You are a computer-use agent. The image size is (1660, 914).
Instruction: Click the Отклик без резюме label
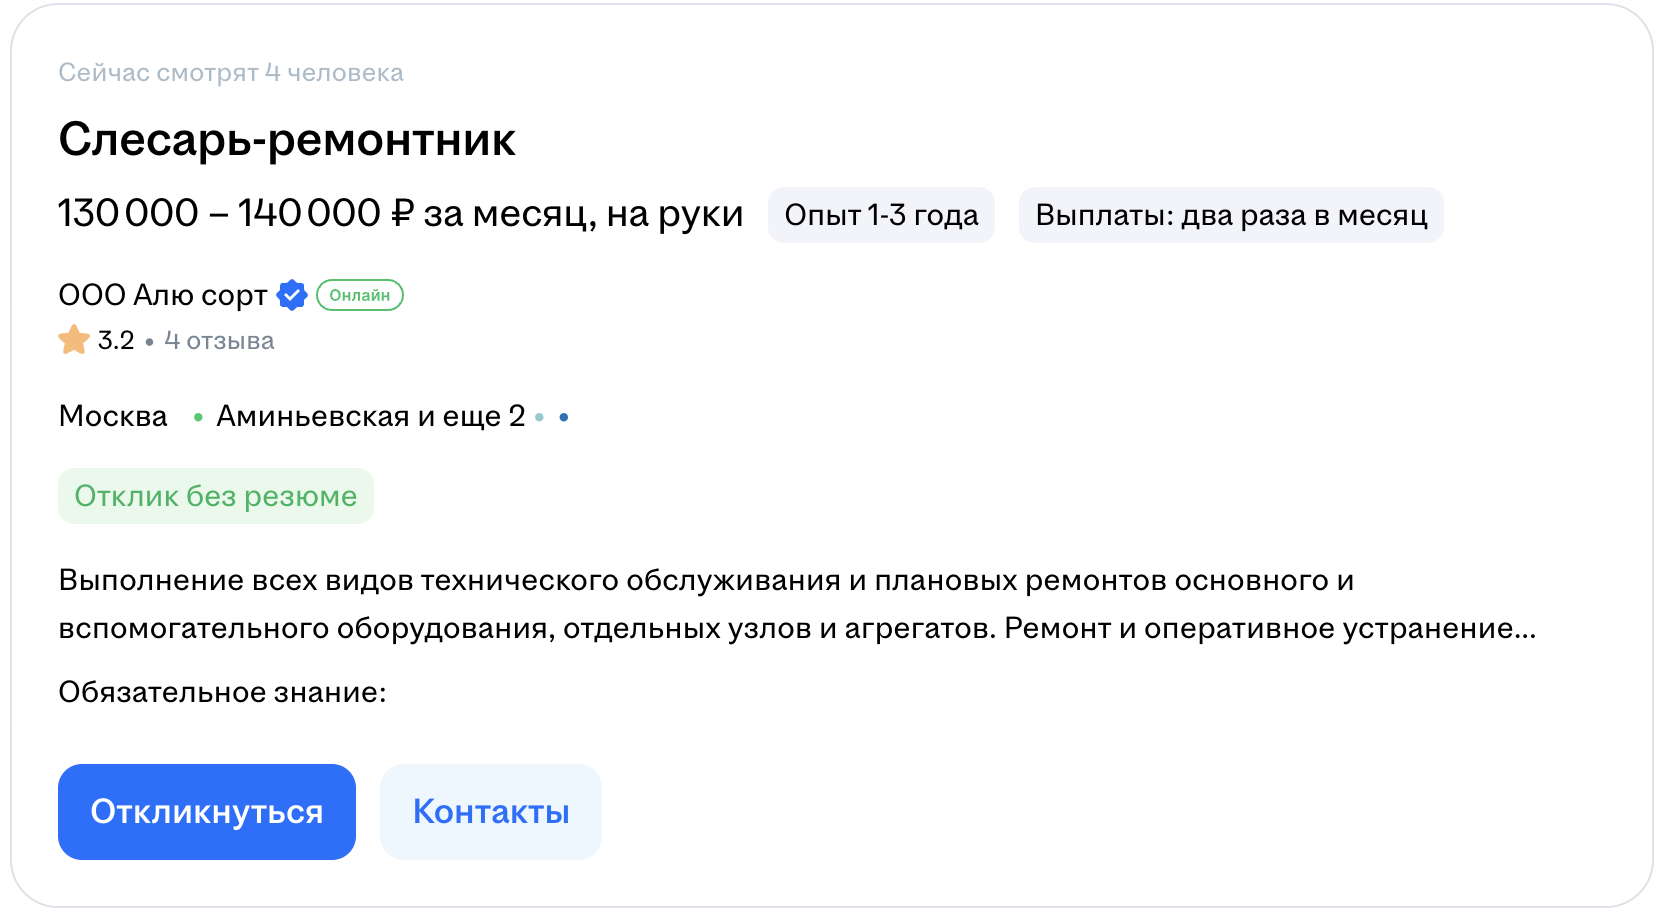click(215, 496)
